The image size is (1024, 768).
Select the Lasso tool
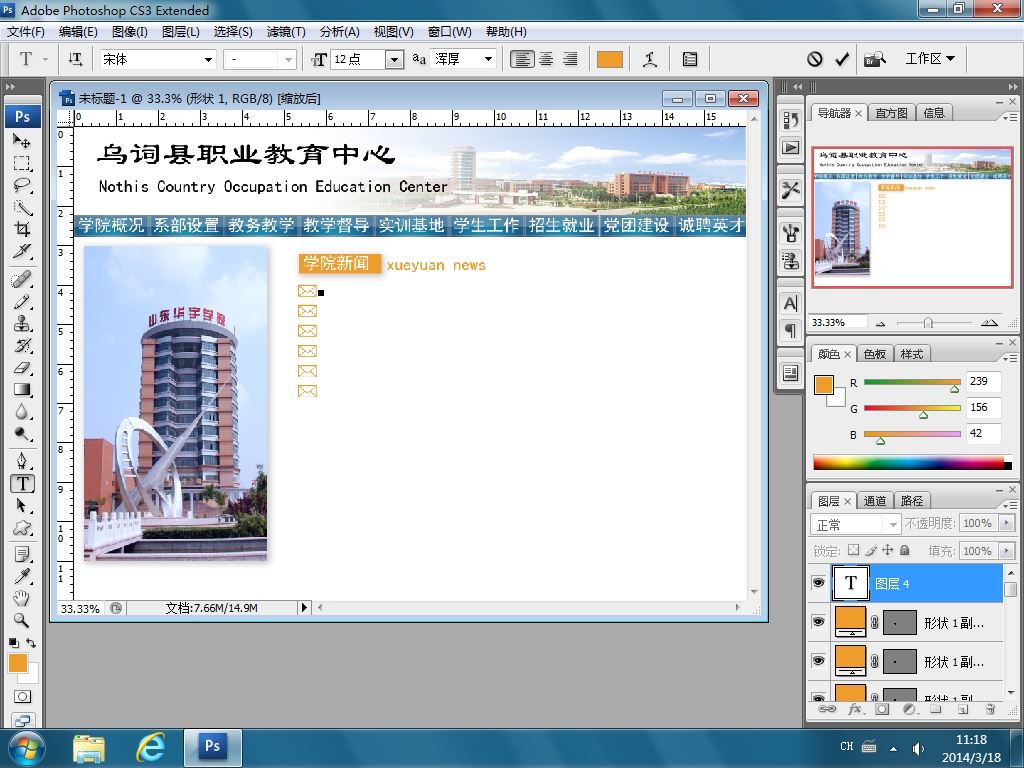tap(22, 185)
